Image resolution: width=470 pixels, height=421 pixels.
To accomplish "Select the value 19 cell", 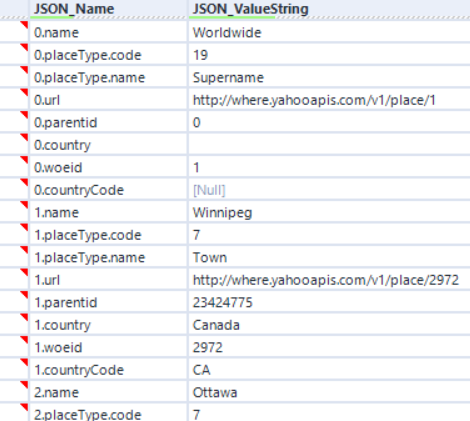I will tap(329, 55).
